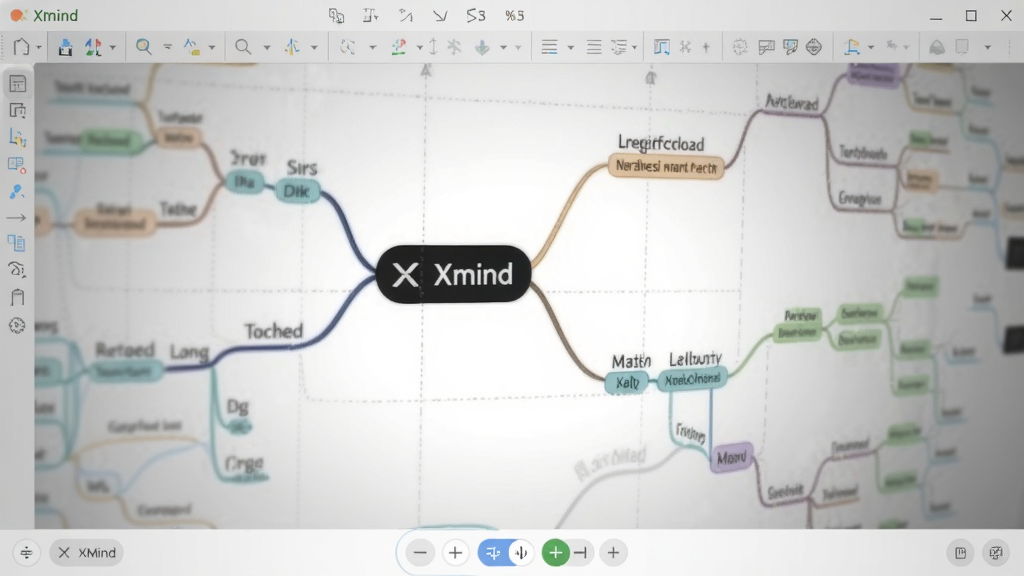Click the 'Lregirfccload' branch label
Viewport: 1024px width, 576px height.
coord(661,144)
